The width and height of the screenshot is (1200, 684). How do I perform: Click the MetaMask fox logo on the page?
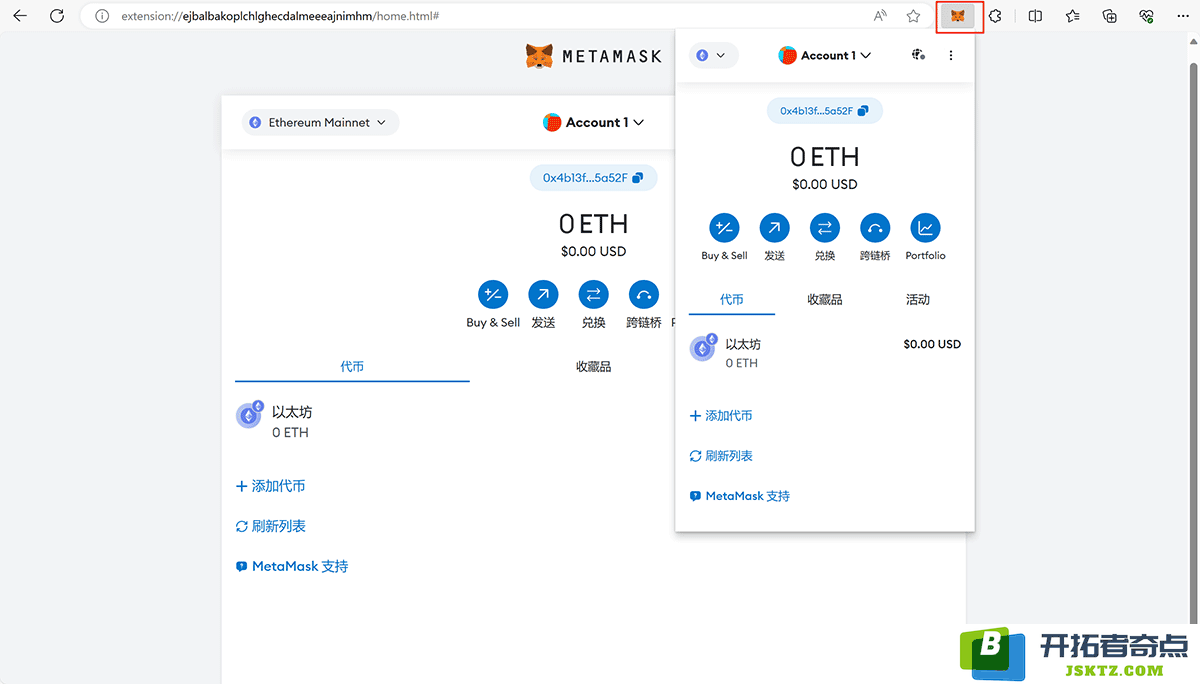540,56
